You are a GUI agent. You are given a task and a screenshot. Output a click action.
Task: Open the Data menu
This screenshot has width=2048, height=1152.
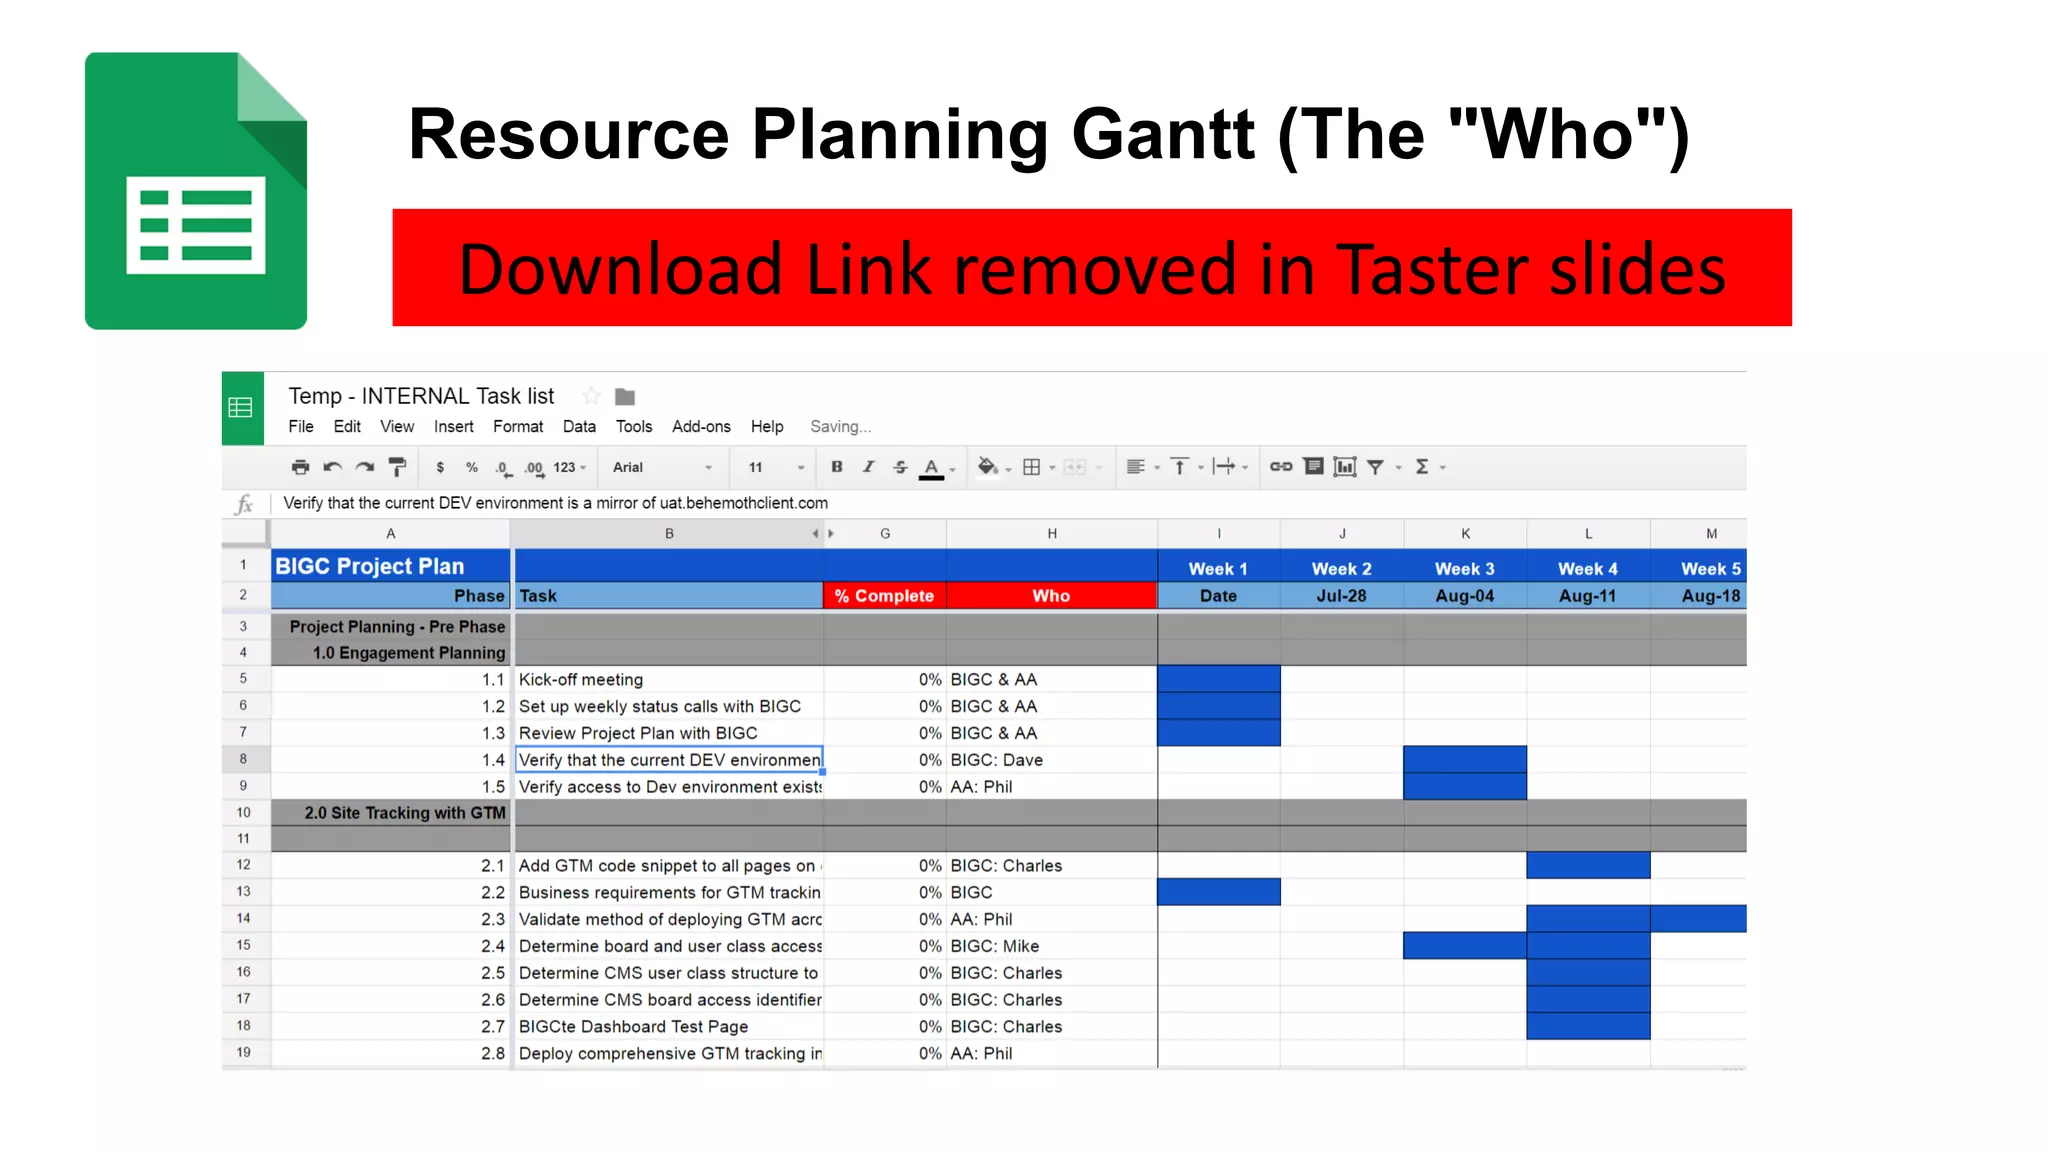click(579, 427)
